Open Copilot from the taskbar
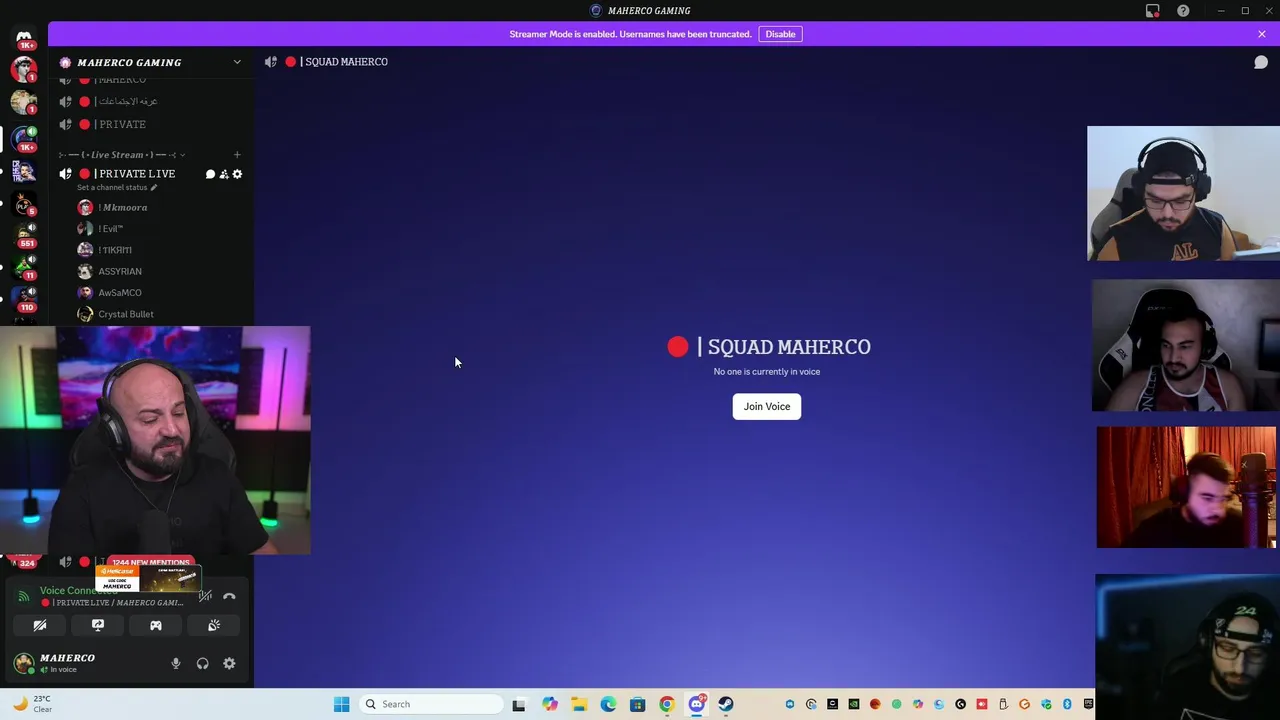Image resolution: width=1280 pixels, height=720 pixels. (x=550, y=704)
